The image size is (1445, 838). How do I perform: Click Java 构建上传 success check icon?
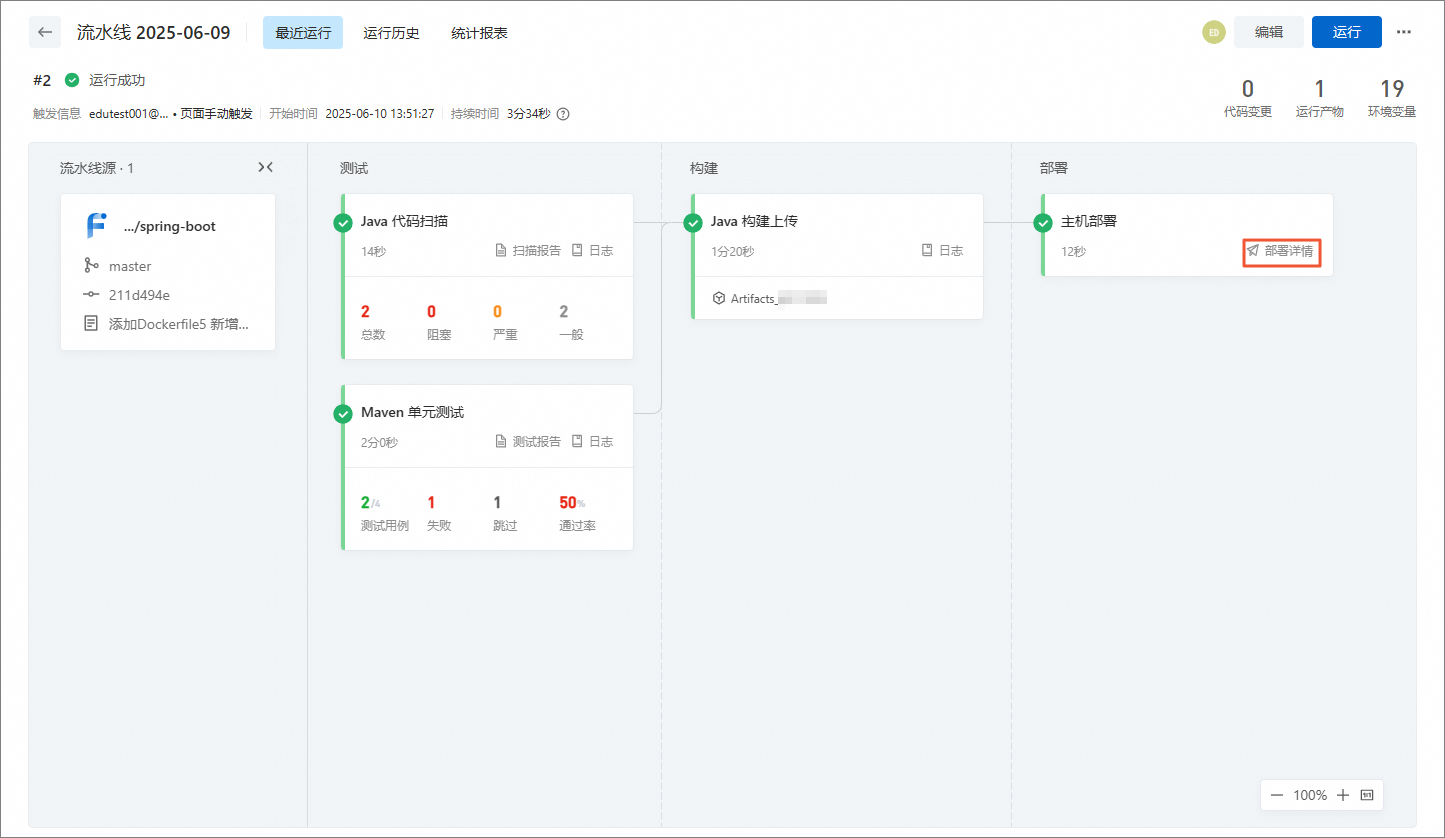pos(693,223)
